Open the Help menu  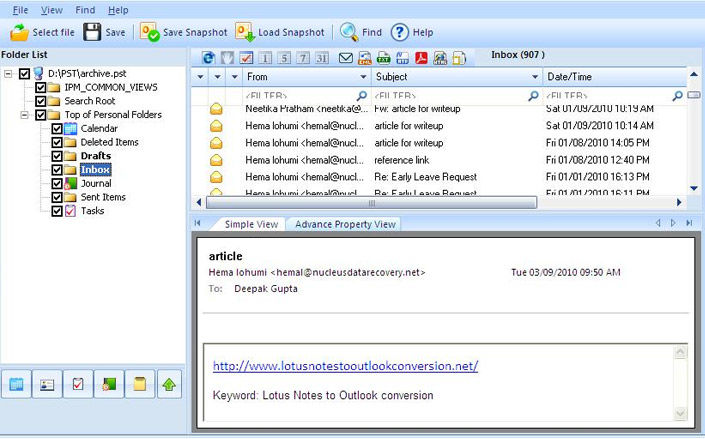pos(118,10)
